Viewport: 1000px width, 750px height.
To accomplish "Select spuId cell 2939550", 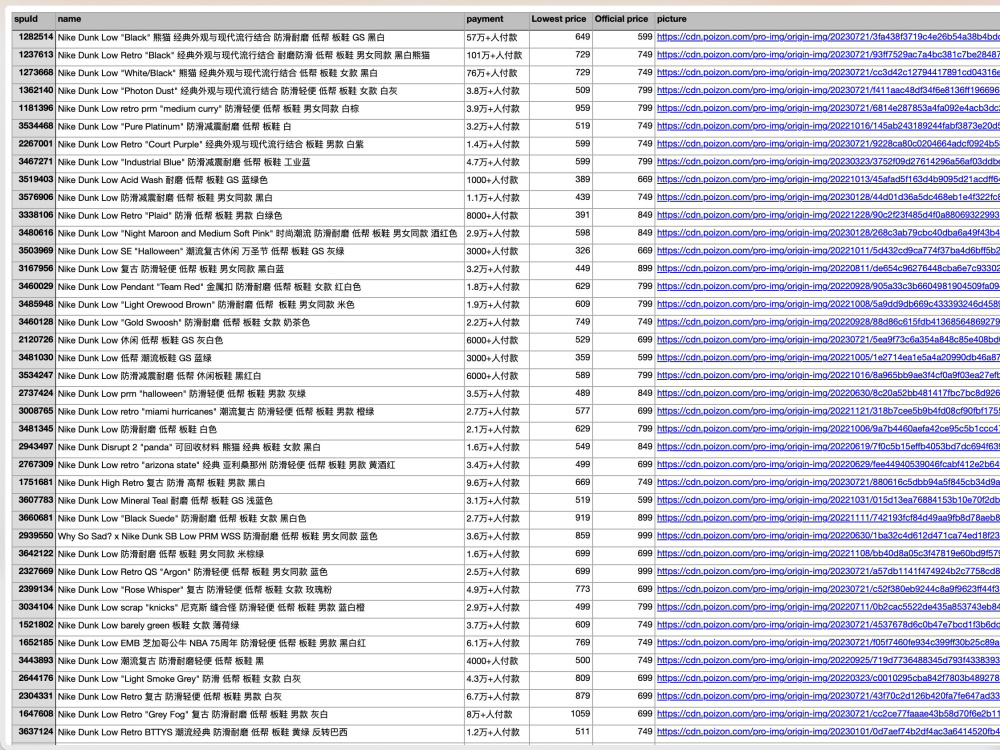I will pos(33,536).
